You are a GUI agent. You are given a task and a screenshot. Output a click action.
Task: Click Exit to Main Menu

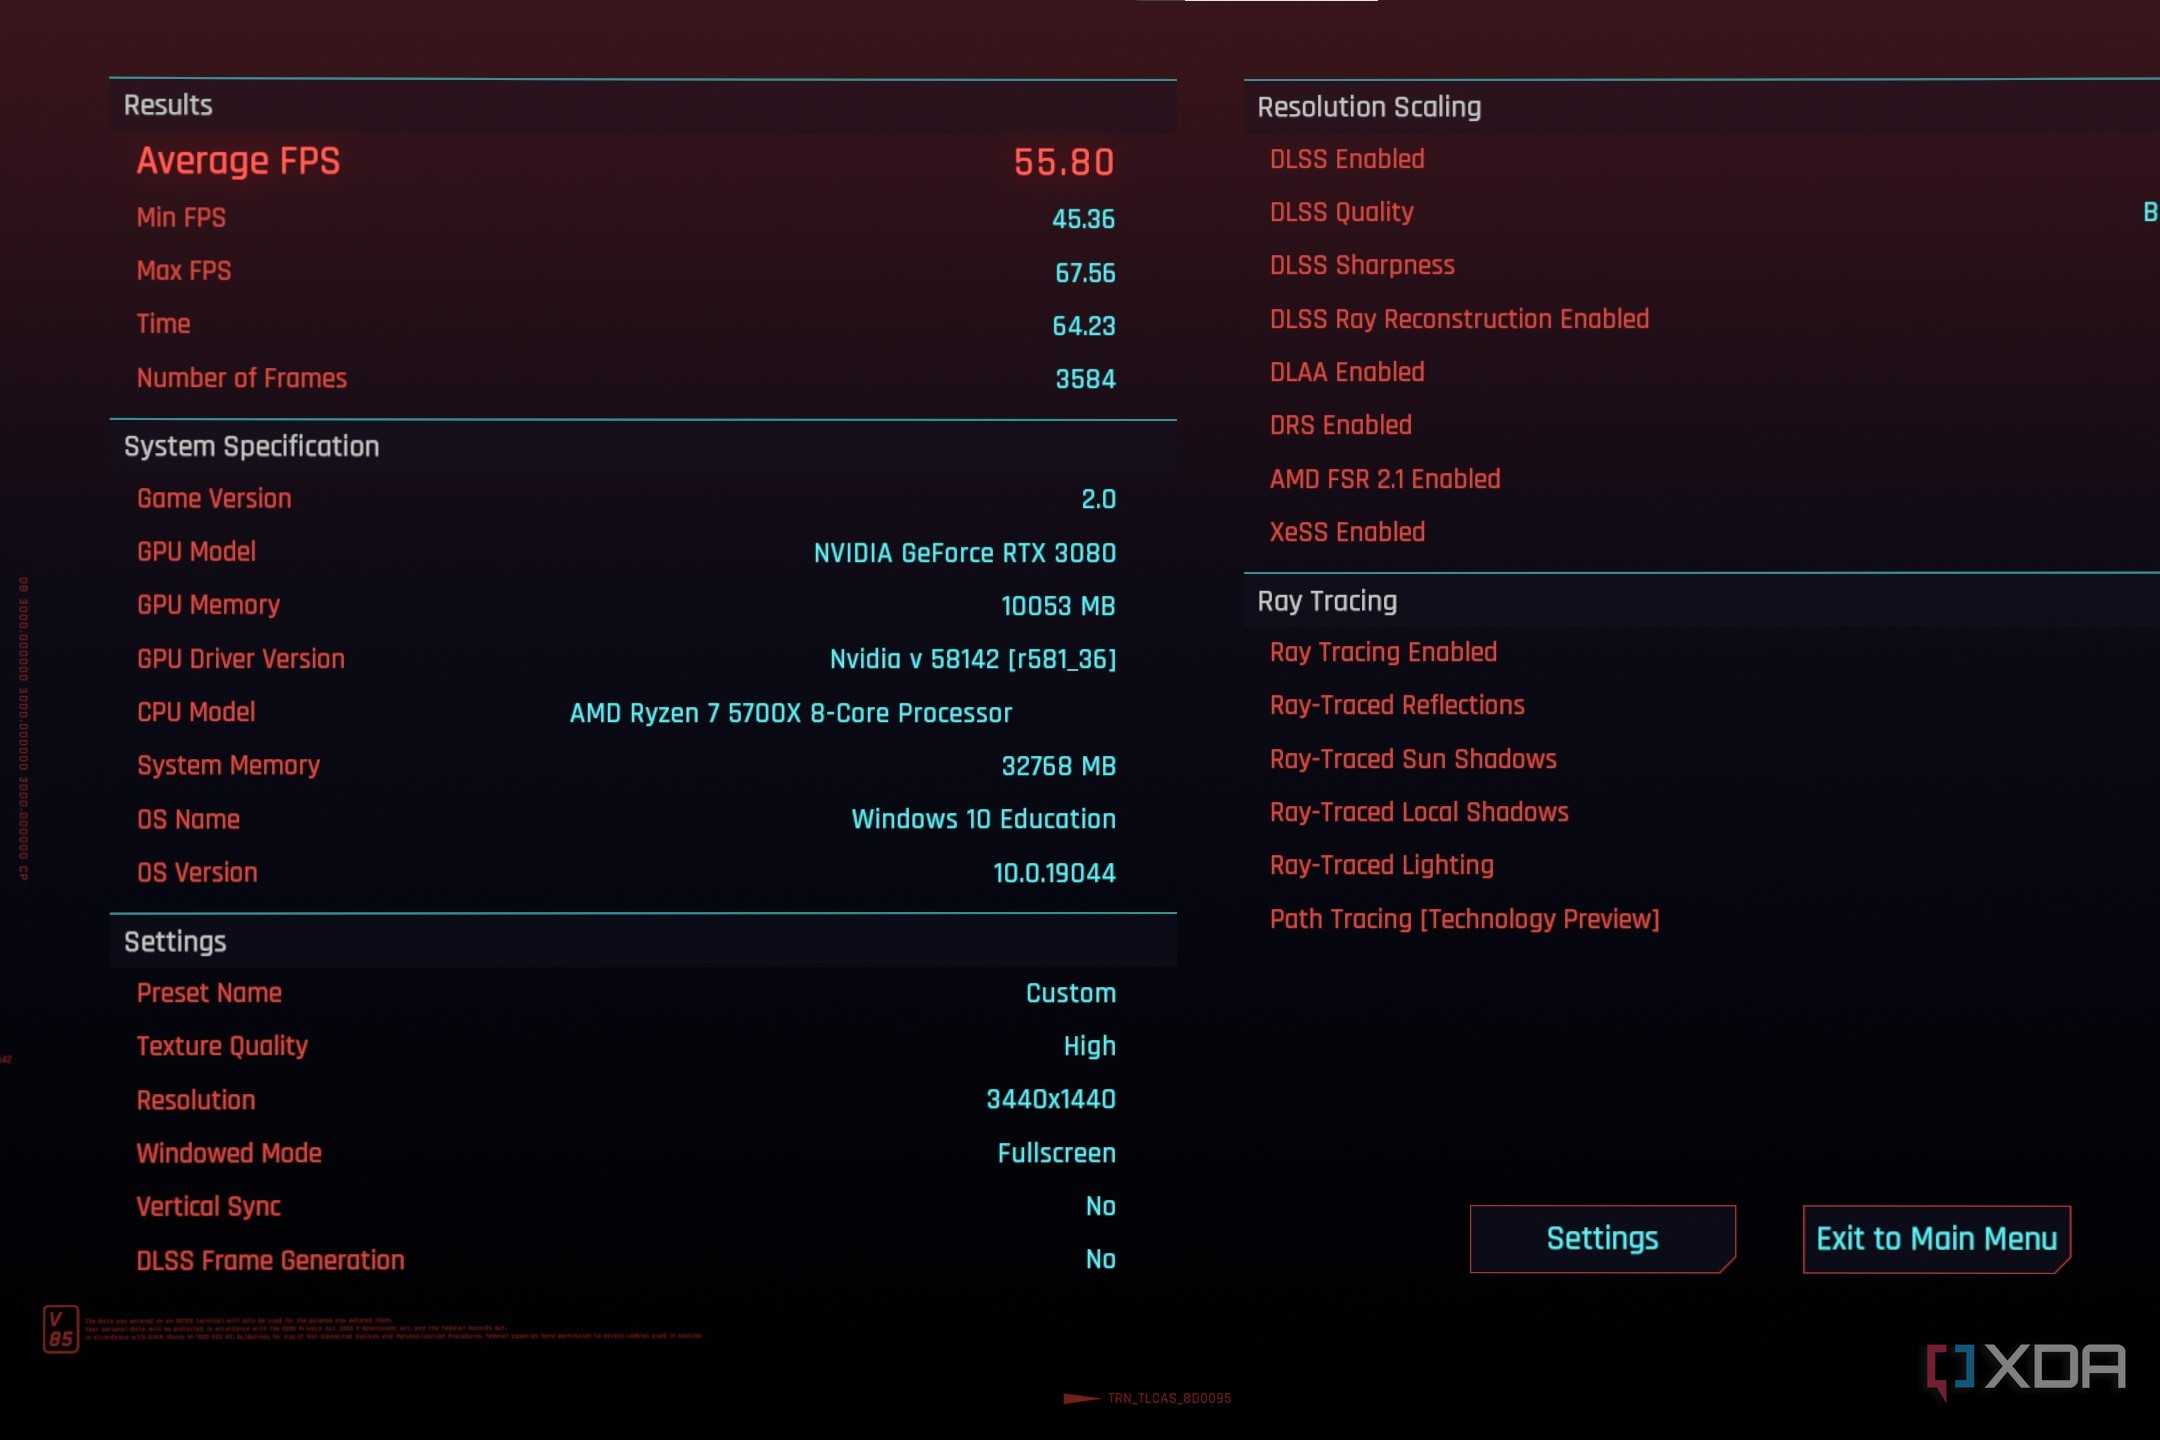click(1936, 1238)
